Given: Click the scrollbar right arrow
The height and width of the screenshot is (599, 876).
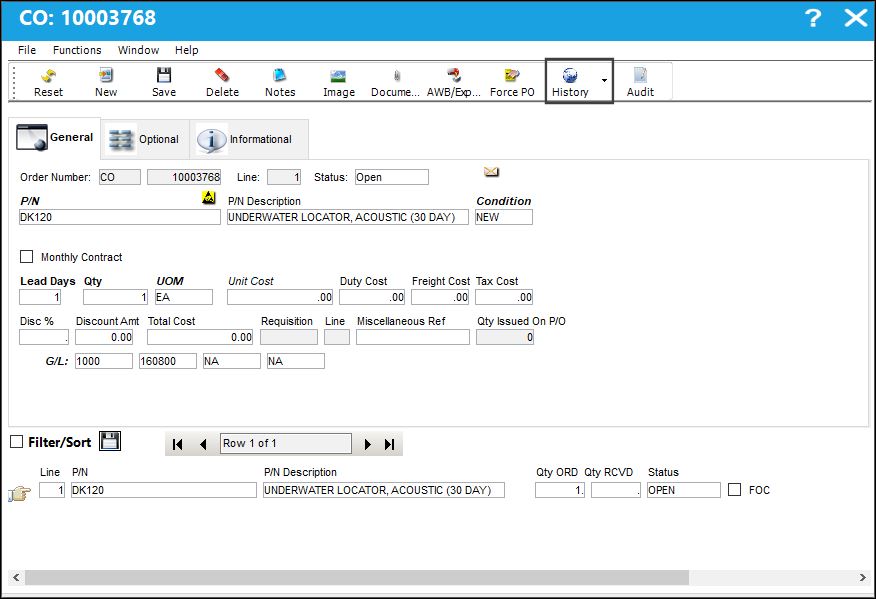Looking at the screenshot, I should pos(863,577).
